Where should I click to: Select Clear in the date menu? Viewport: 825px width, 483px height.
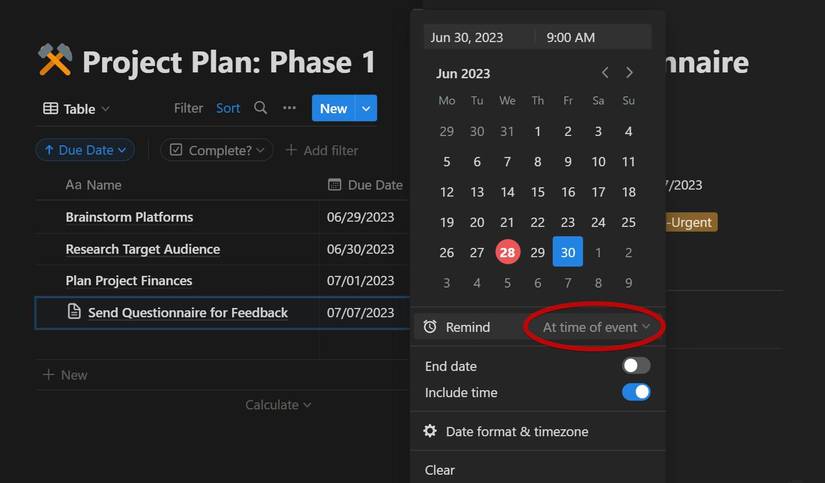(440, 470)
